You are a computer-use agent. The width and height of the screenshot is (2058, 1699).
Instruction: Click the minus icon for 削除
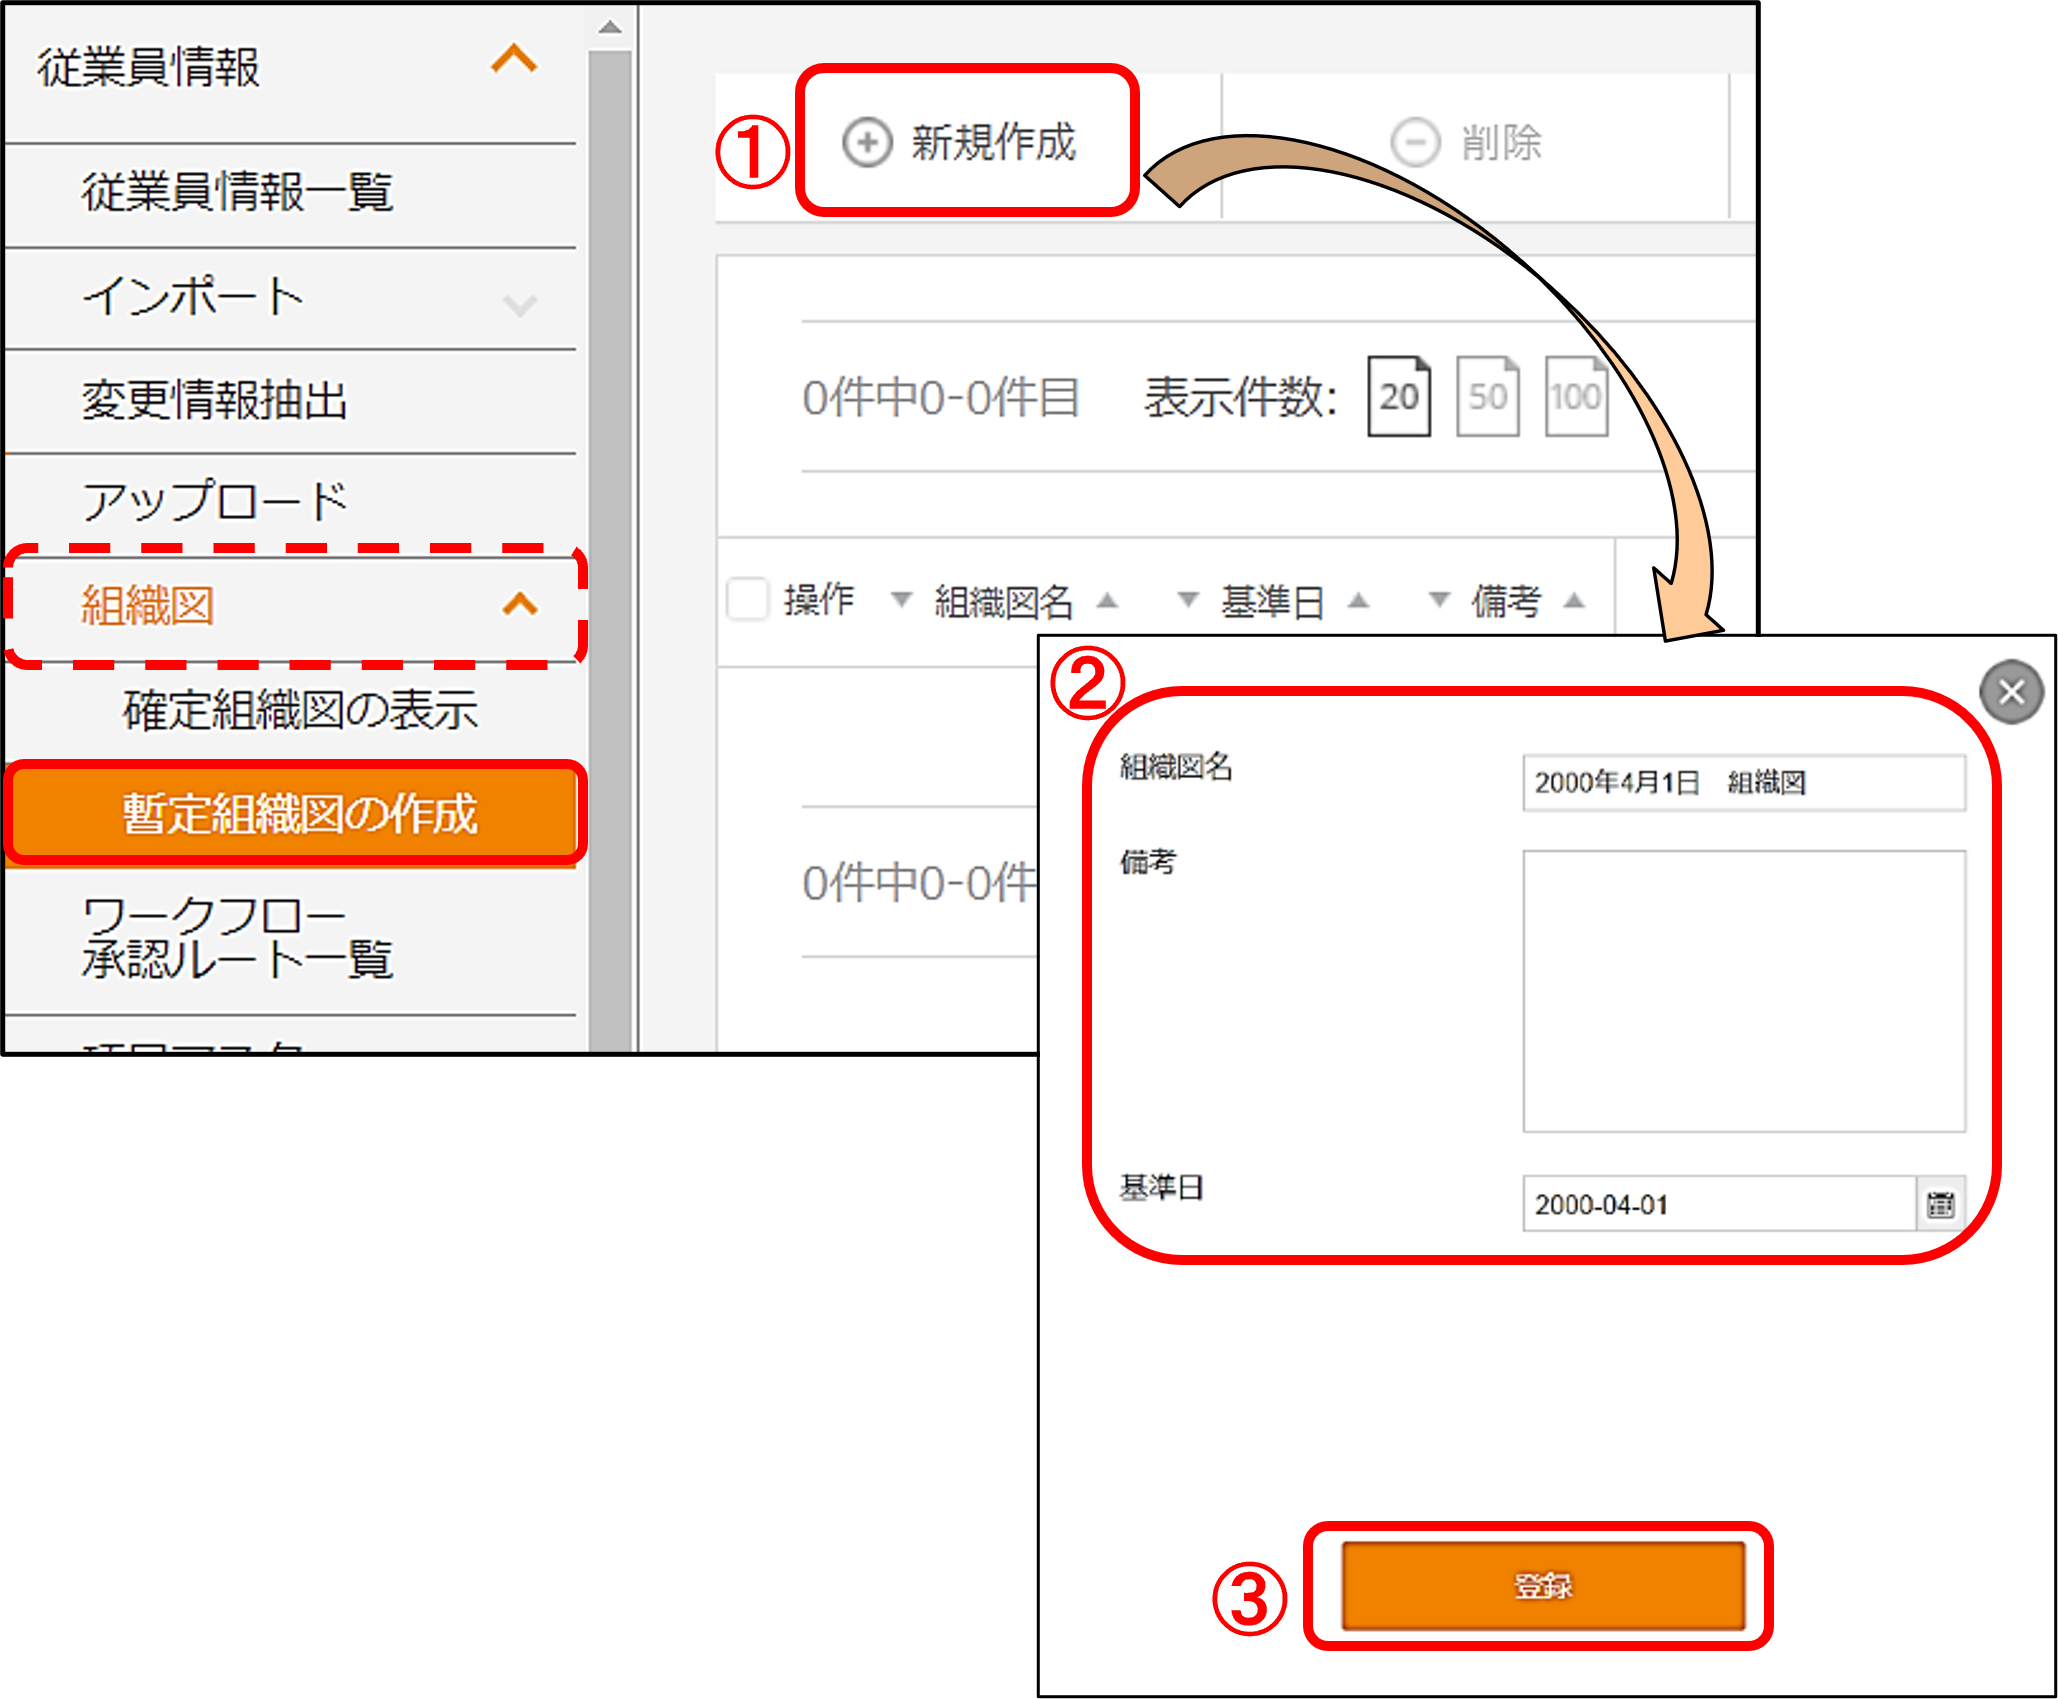pos(1415,142)
